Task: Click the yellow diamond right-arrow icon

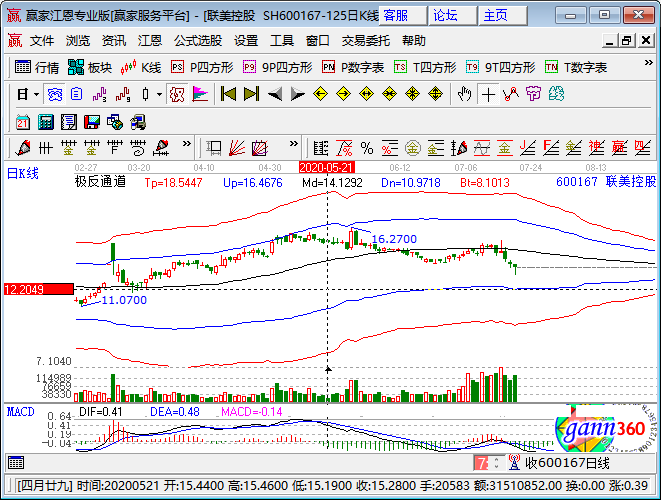Action: click(344, 94)
